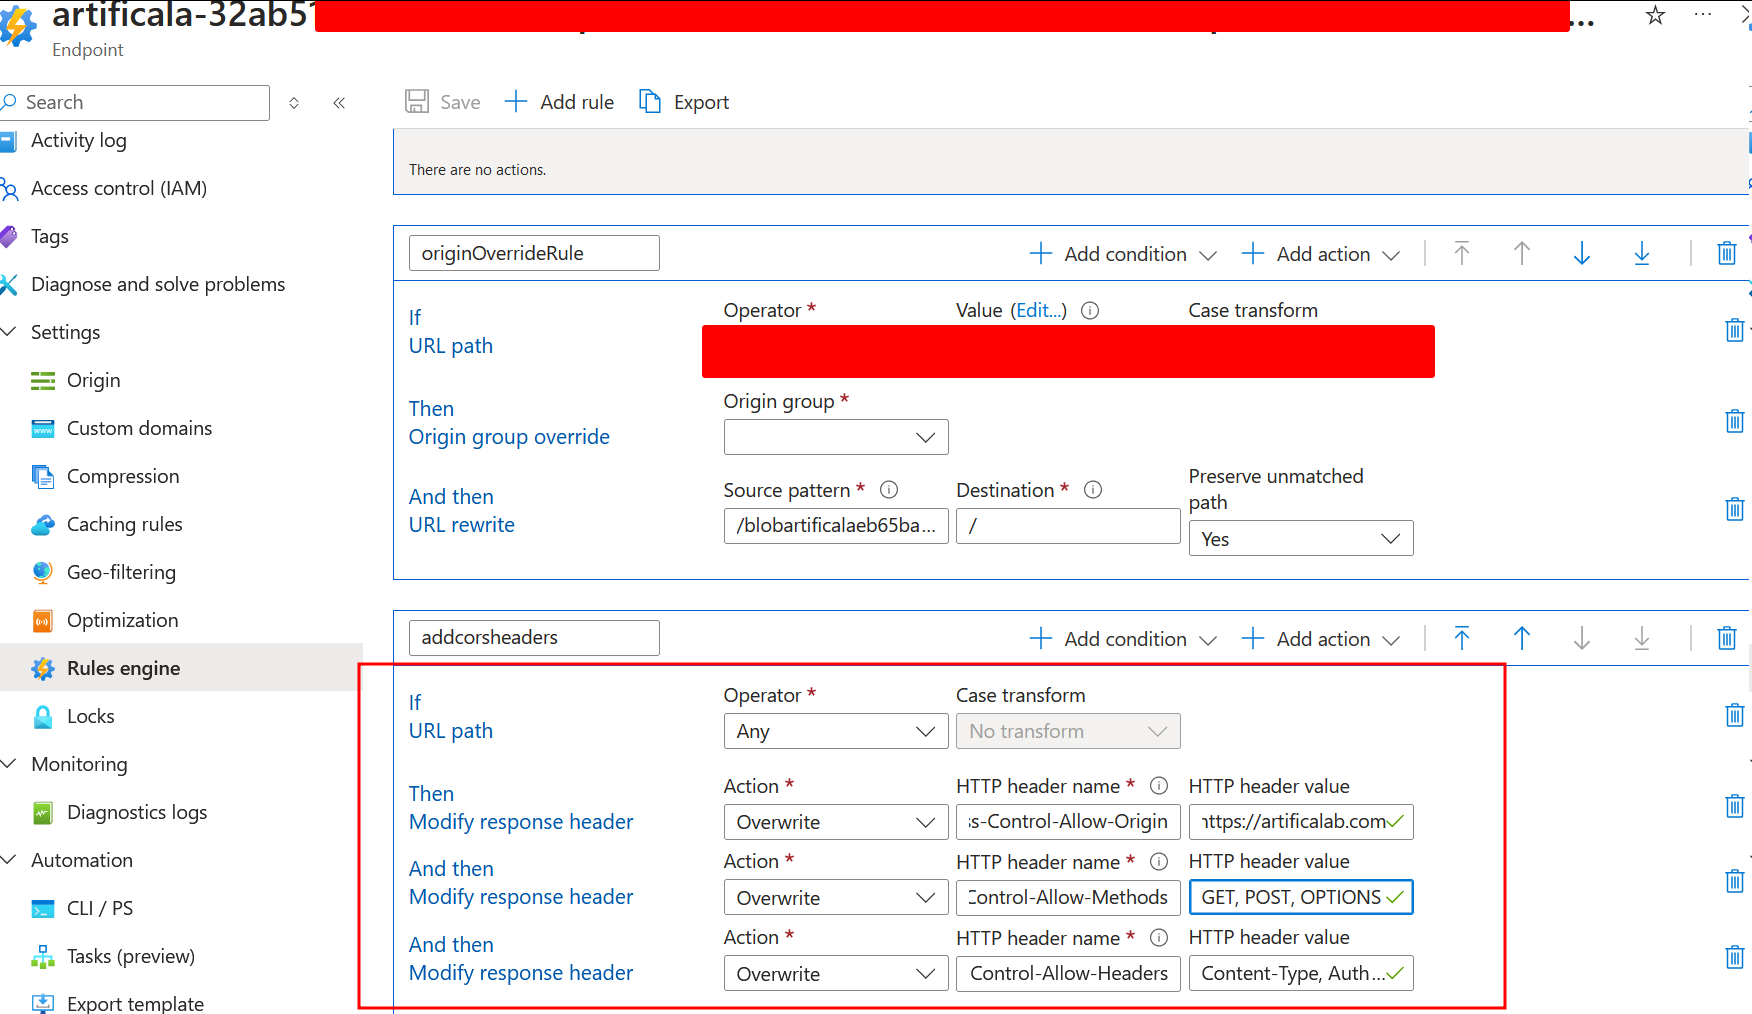The image size is (1752, 1014).
Task: Open CLI / PS
Action: click(x=99, y=909)
